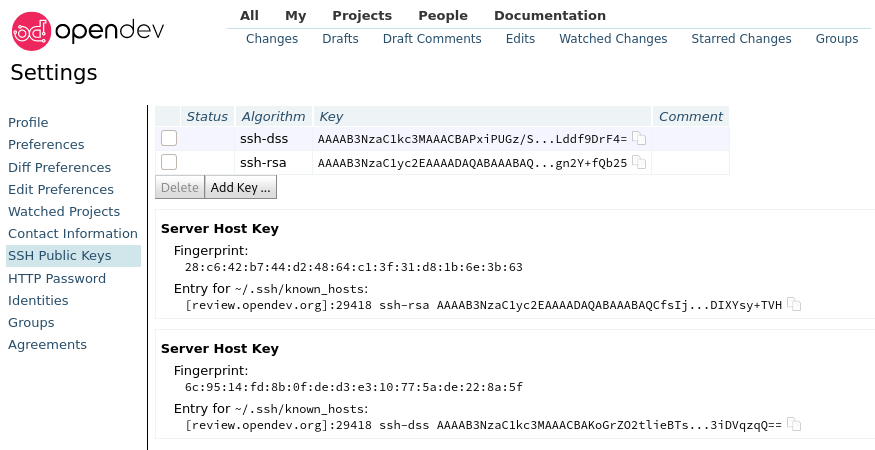This screenshot has height=450, width=875.
Task: Copy the ssh-rsa public key
Action: 639,162
